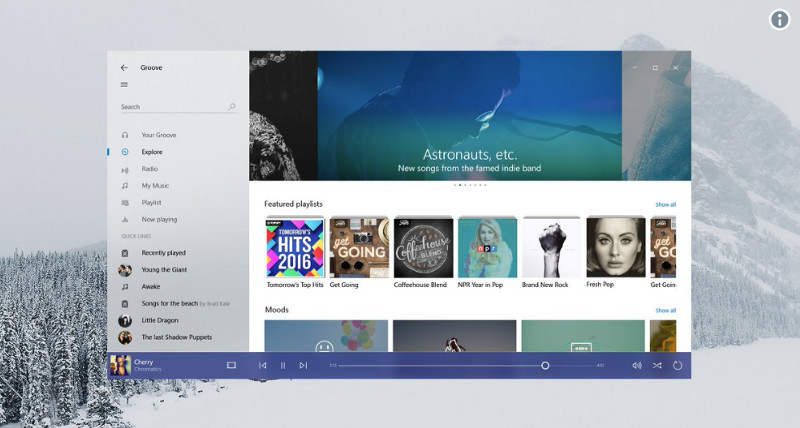Pause the current song
Screen dimensions: 800x428
coord(283,365)
